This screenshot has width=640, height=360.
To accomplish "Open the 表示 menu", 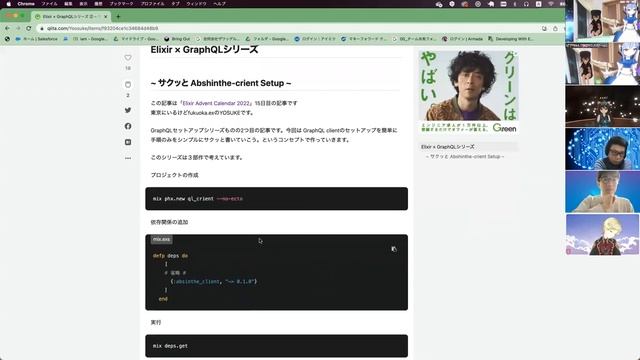I will pos(83,4).
